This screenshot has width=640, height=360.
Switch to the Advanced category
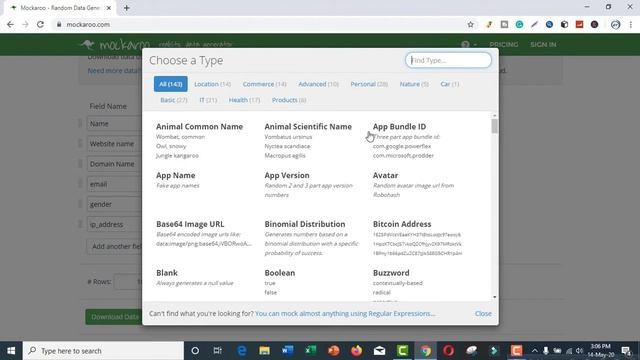[x=318, y=84]
